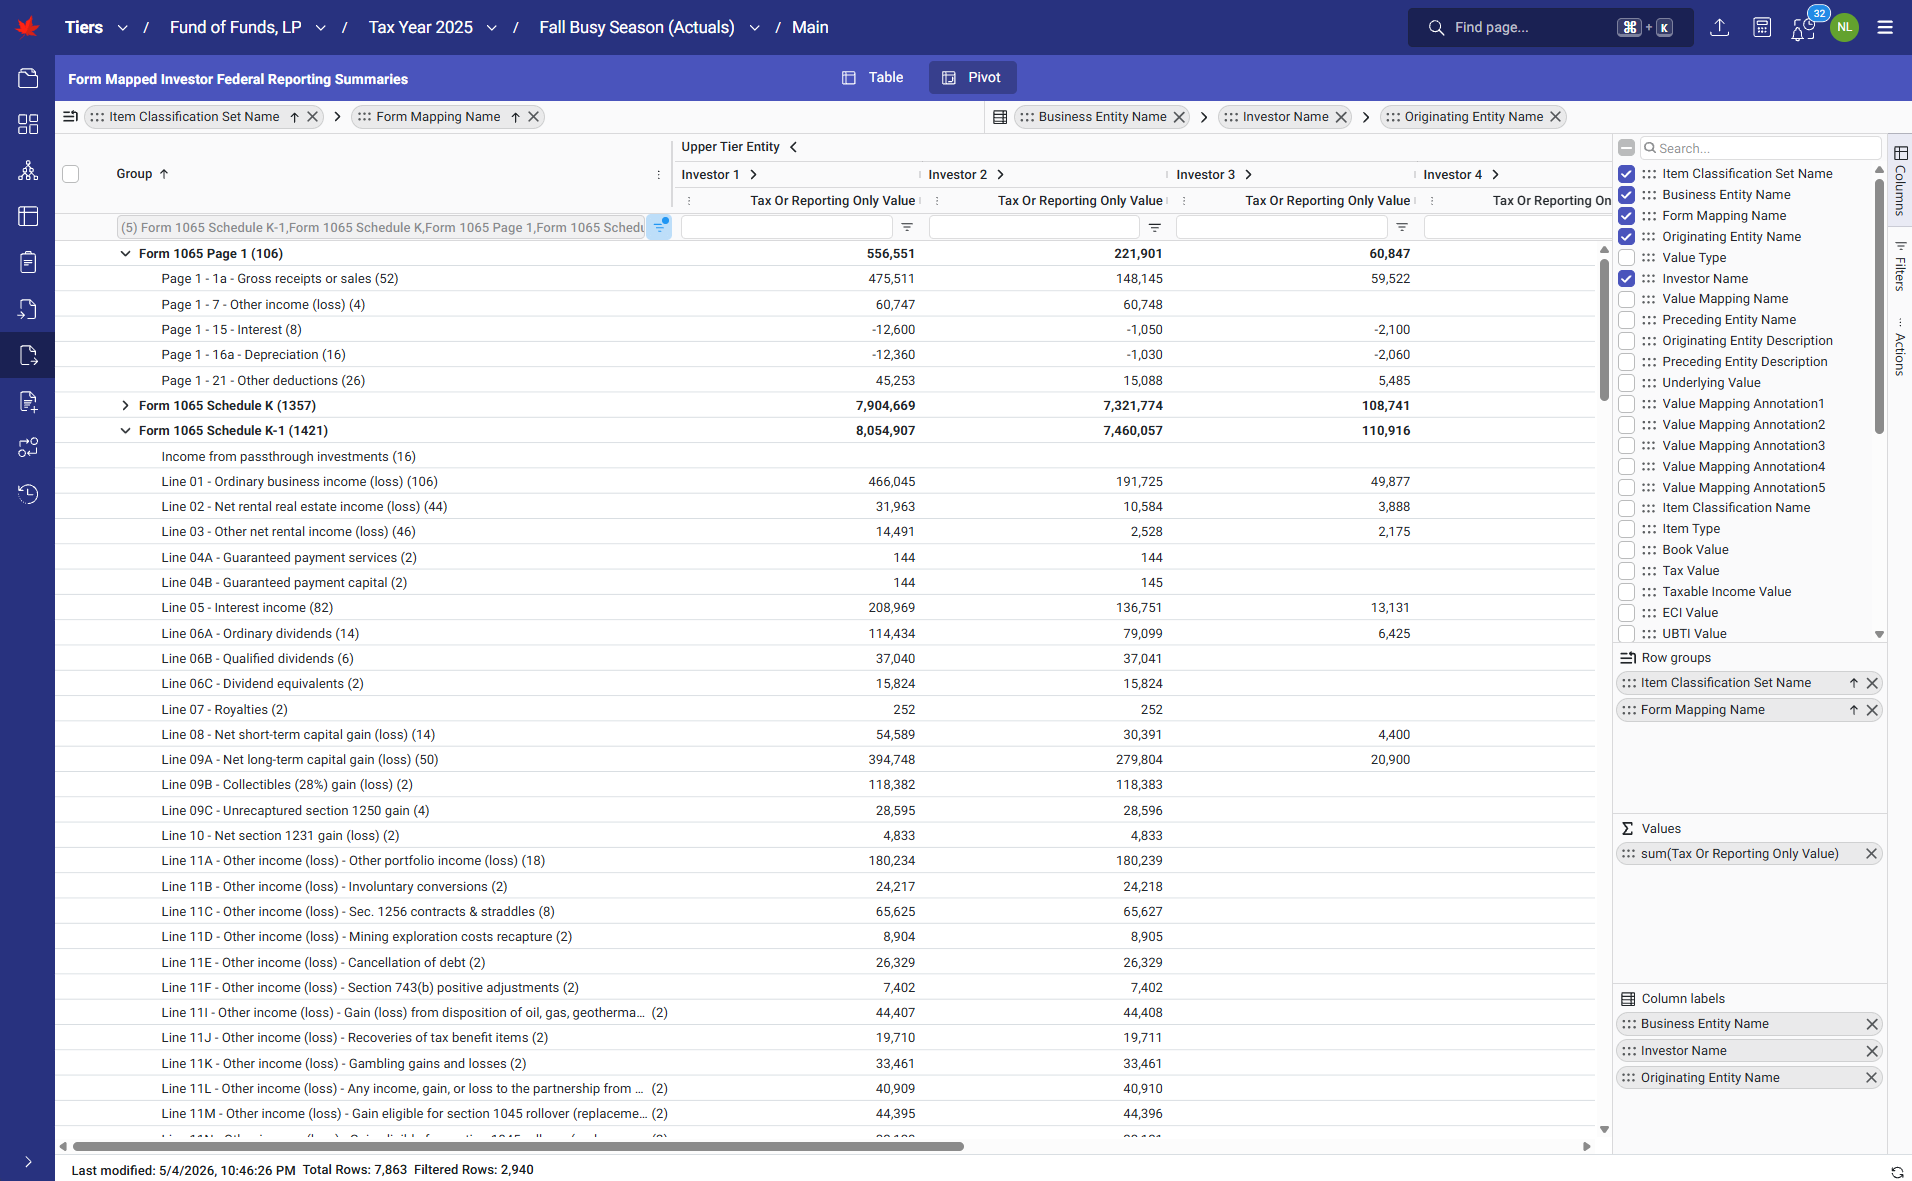Screen dimensions: 1912x1181
Task: Click the columns panel Search field
Action: [x=1761, y=148]
